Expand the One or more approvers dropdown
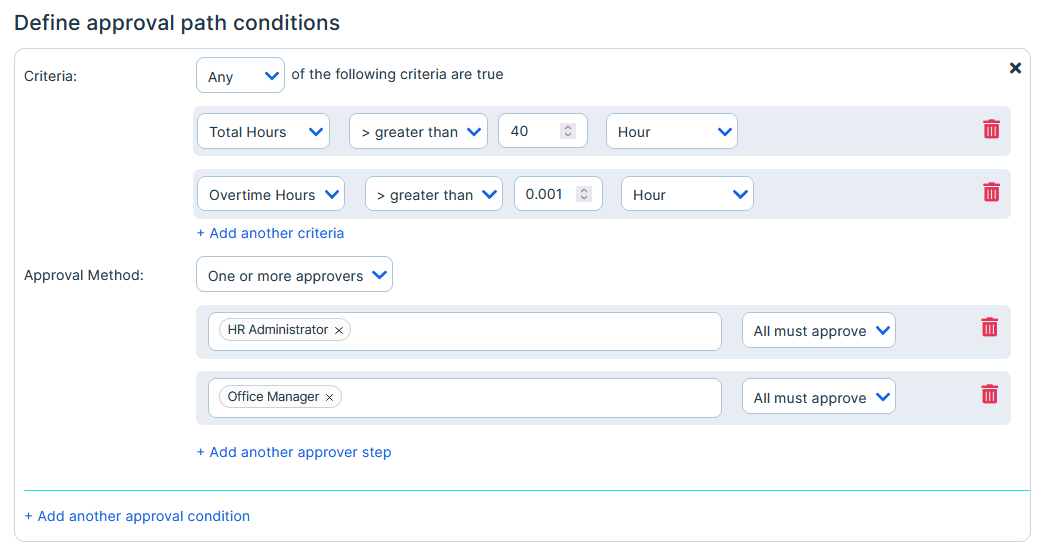This screenshot has width=1046, height=543. [294, 275]
